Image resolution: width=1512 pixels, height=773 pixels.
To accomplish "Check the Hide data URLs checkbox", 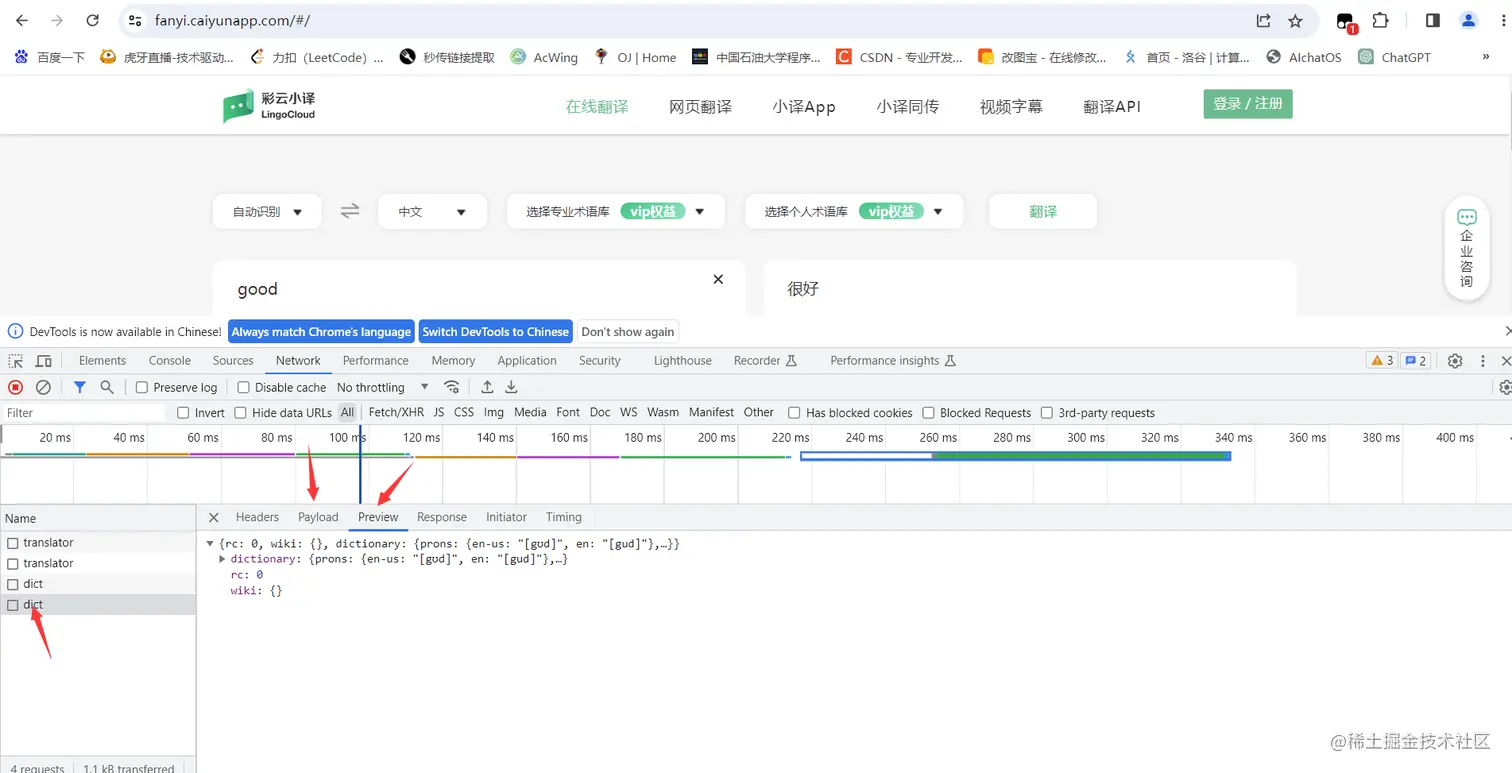I will pyautogui.click(x=240, y=413).
